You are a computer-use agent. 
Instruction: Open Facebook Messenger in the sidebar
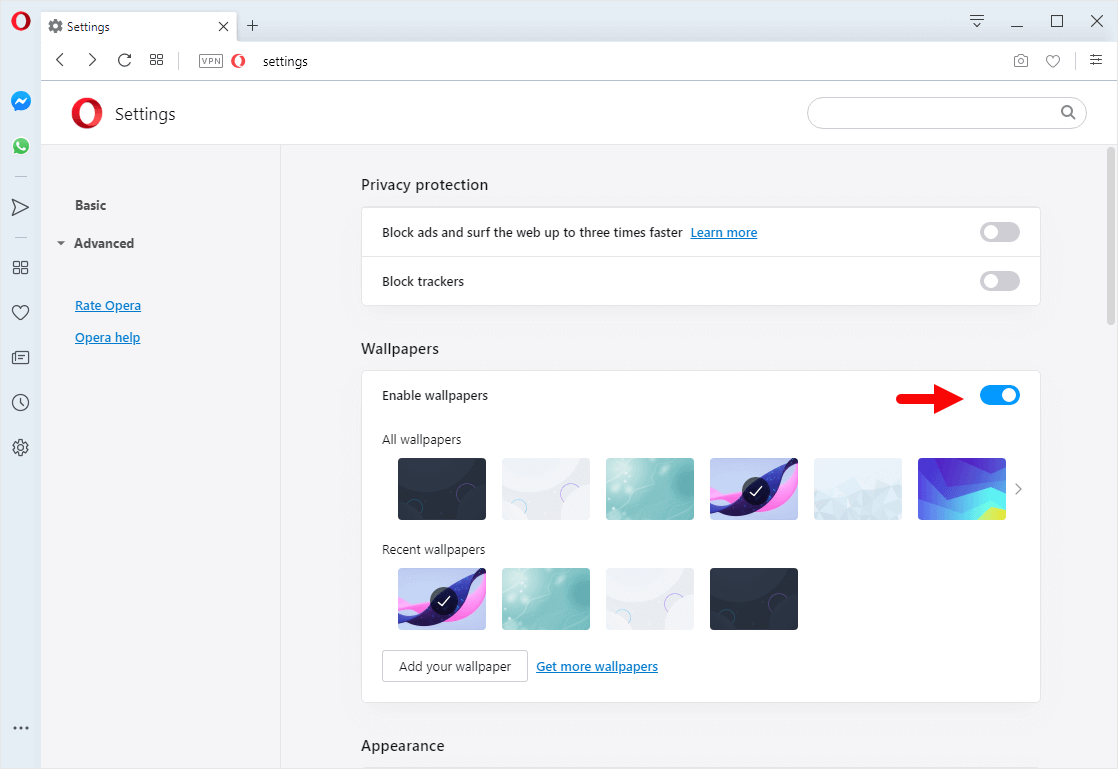click(x=21, y=101)
